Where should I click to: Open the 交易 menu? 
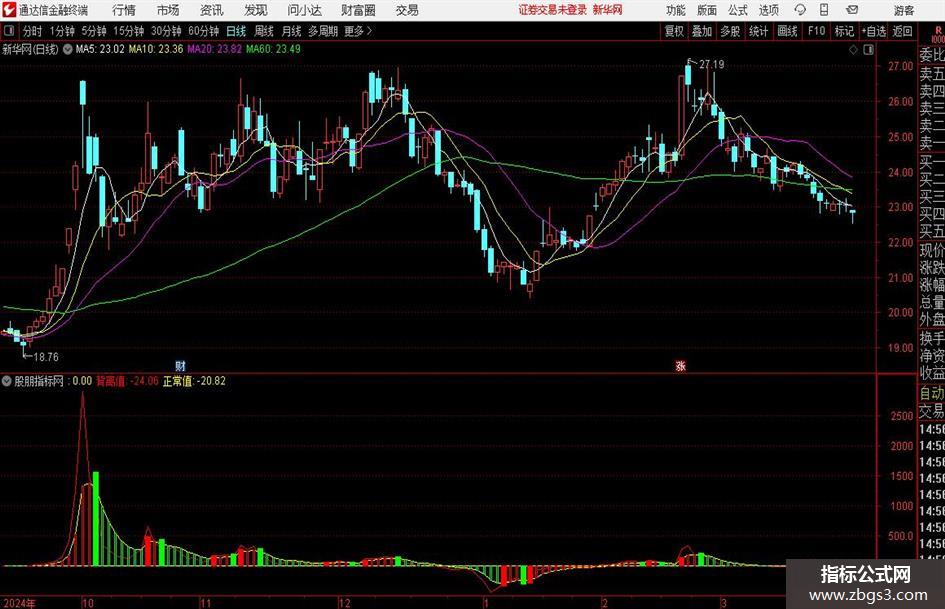407,10
